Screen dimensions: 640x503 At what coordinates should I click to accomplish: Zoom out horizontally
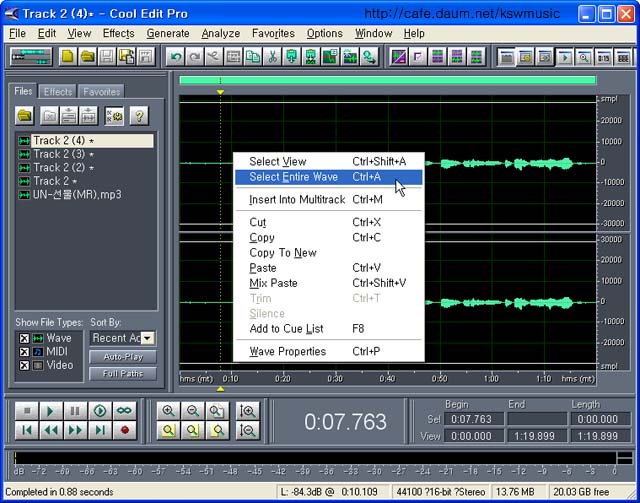(x=193, y=411)
